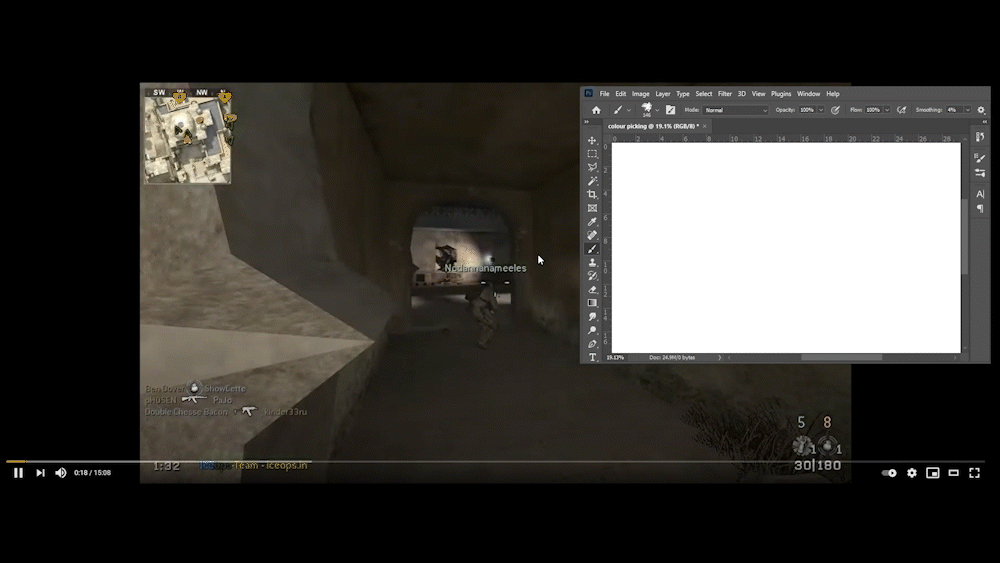Select the Horizontal Type tool
Image resolution: width=1000 pixels, height=563 pixels.
[592, 357]
